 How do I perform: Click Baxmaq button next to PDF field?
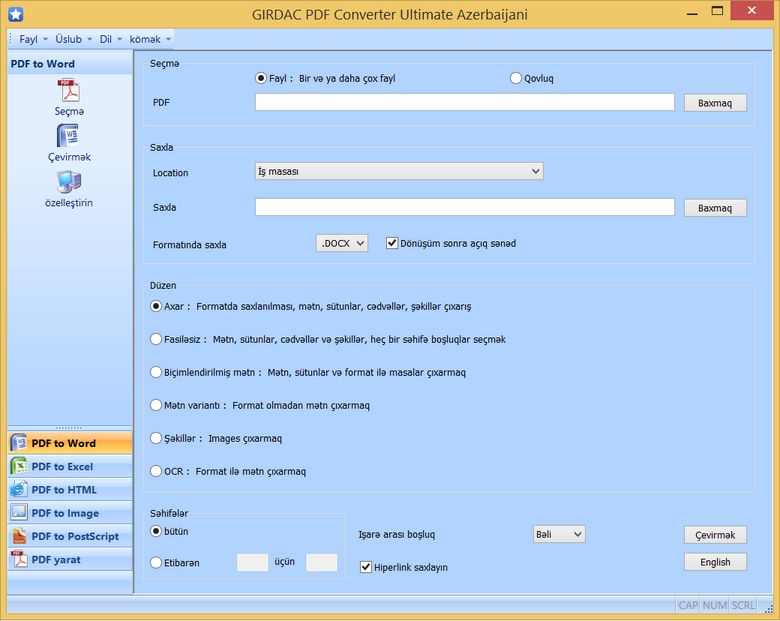pos(715,103)
